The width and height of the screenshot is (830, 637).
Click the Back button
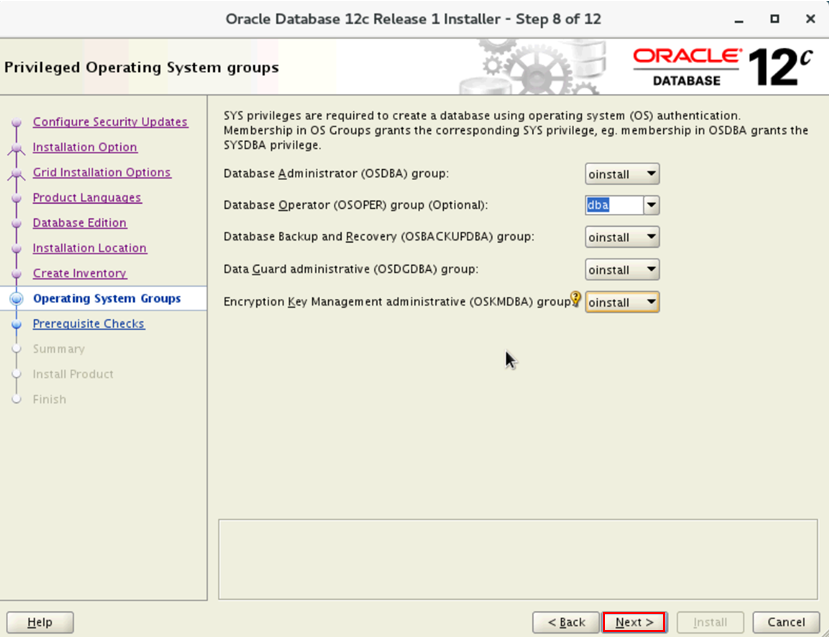[566, 622]
